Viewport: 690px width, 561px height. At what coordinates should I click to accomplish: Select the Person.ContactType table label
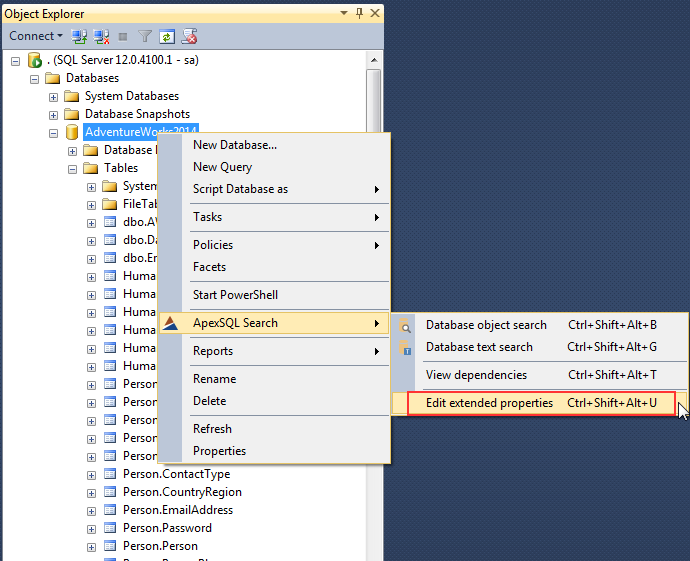[x=176, y=474]
